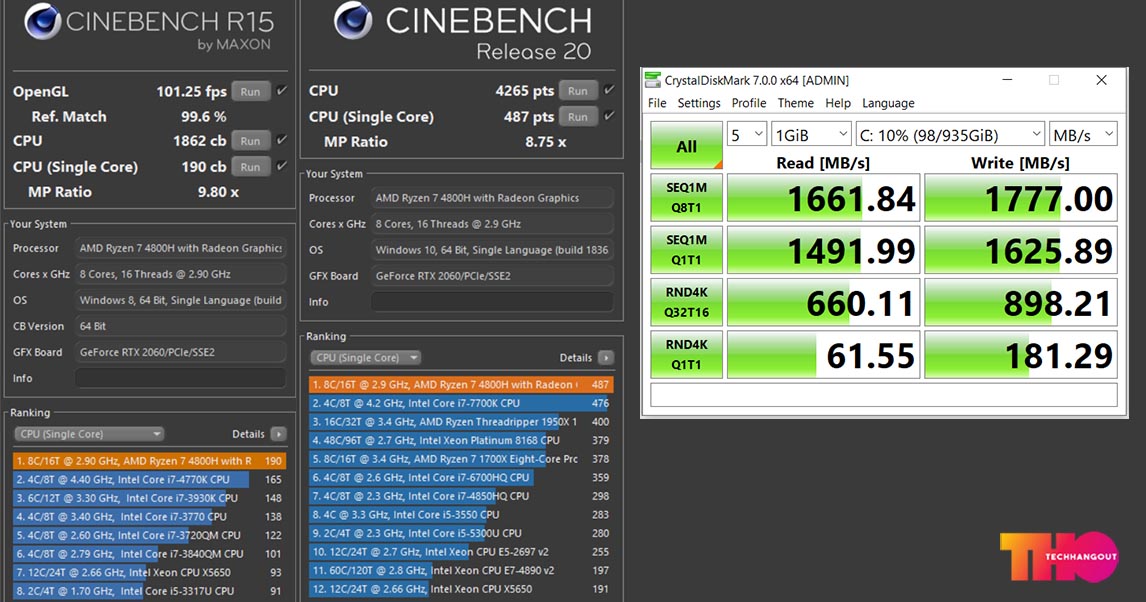Open the ranking type dropdown in Cinebench R20
1146x602 pixels.
[365, 357]
